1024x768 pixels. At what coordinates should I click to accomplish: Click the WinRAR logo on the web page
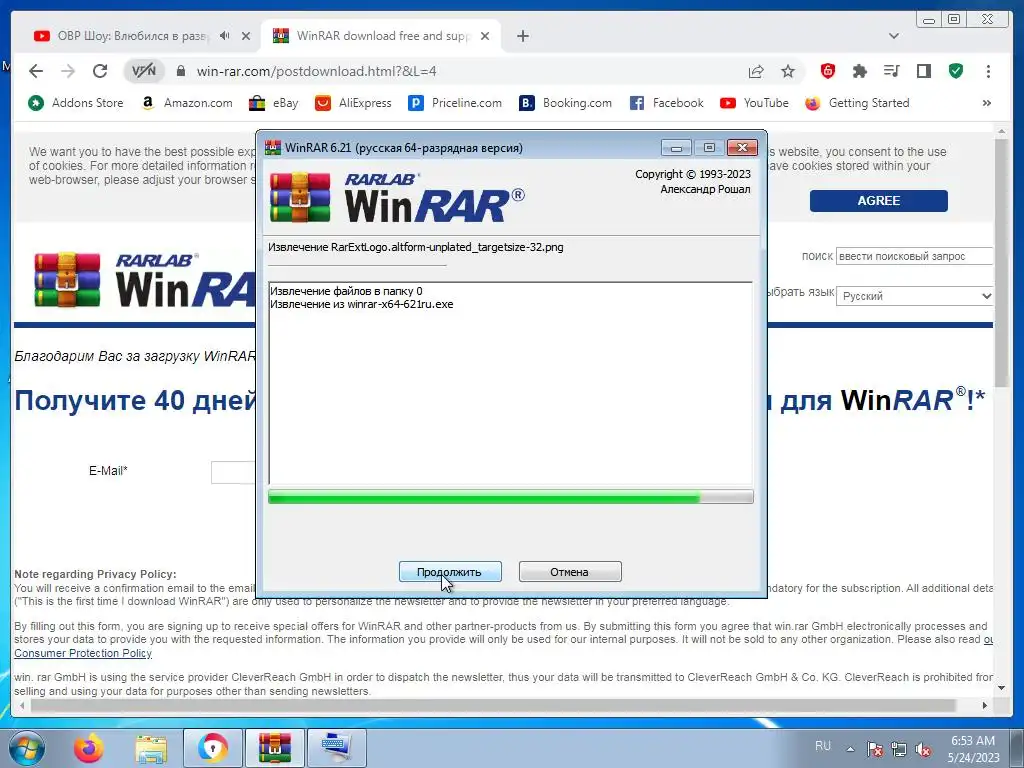(x=144, y=280)
